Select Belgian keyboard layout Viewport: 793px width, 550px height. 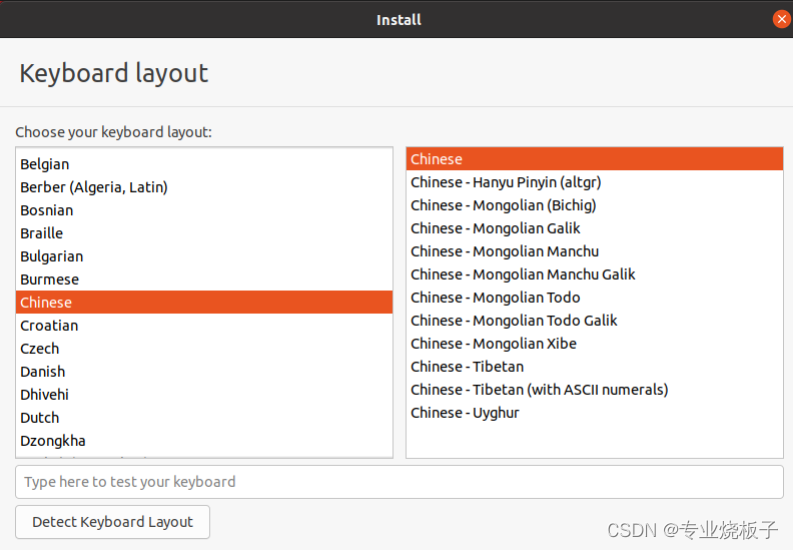click(204, 164)
